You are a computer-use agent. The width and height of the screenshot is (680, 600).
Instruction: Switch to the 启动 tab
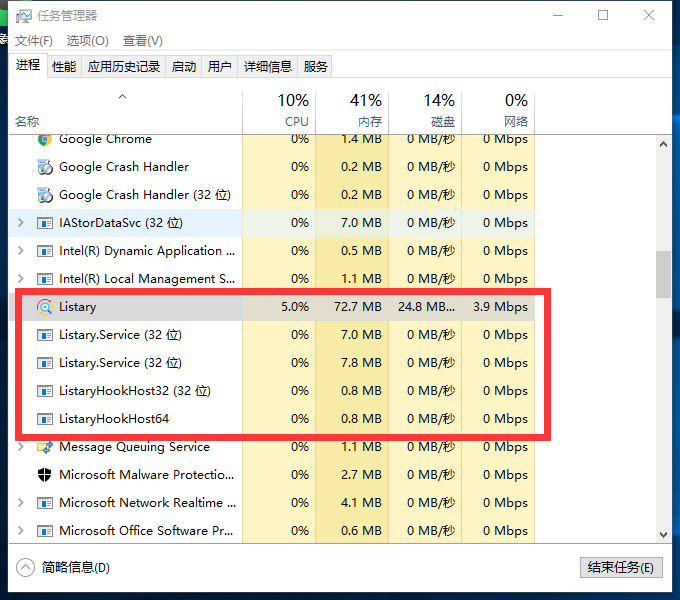click(x=184, y=67)
